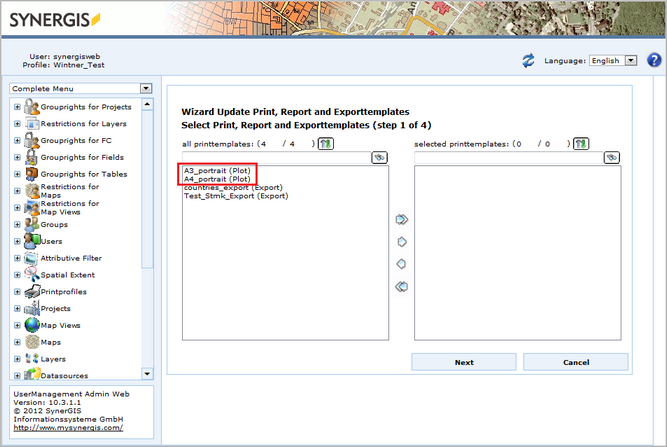Expand the Grouprights for Tables node
Screen dimensions: 667x447
[x=17, y=174]
